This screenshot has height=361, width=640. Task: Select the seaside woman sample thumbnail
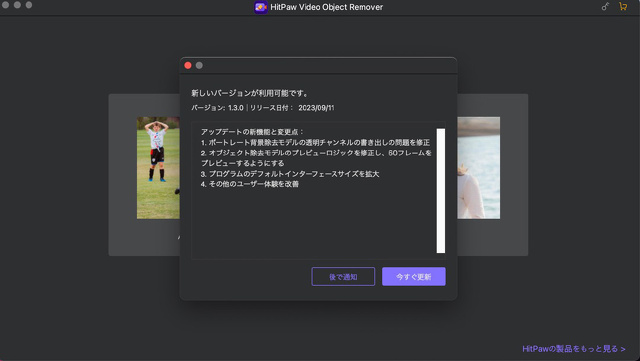478,168
